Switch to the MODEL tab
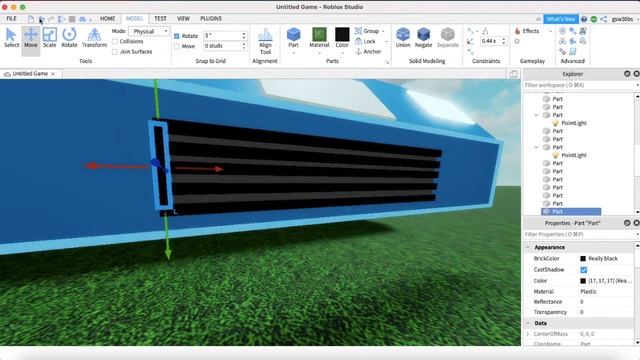 tap(135, 19)
